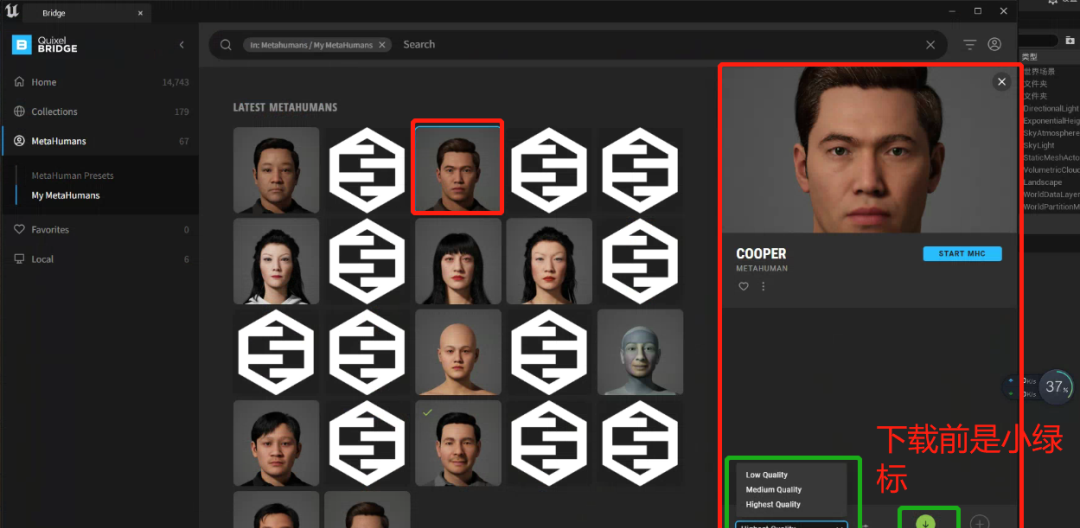Viewport: 1080px width, 528px height.
Task: Click the network speed 37% widget
Action: coord(1055,387)
